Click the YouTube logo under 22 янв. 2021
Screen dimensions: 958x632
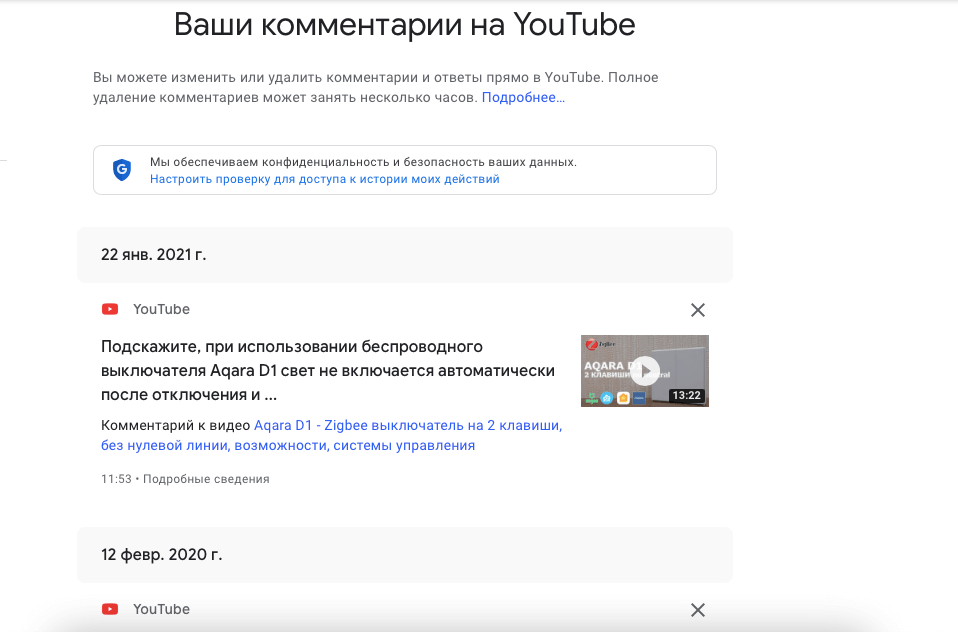point(110,310)
